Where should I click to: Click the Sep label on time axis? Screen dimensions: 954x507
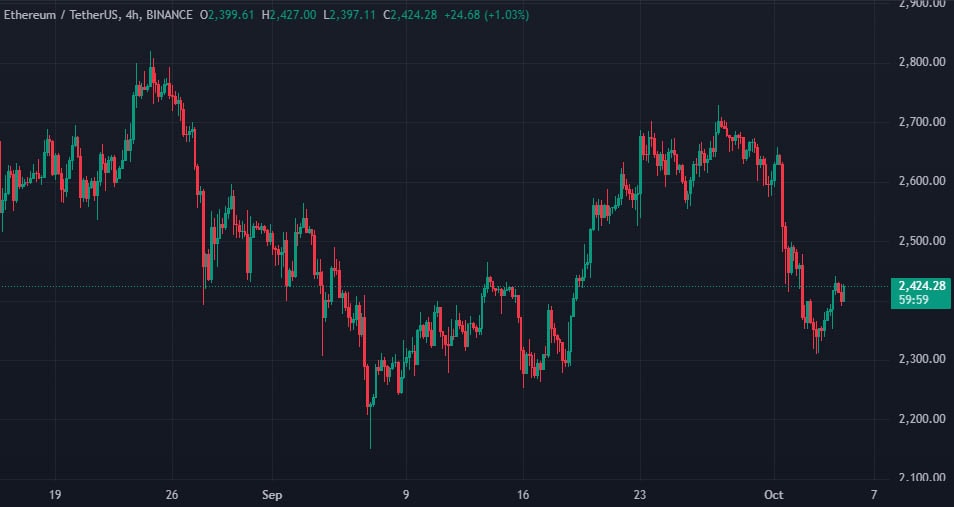tap(272, 494)
